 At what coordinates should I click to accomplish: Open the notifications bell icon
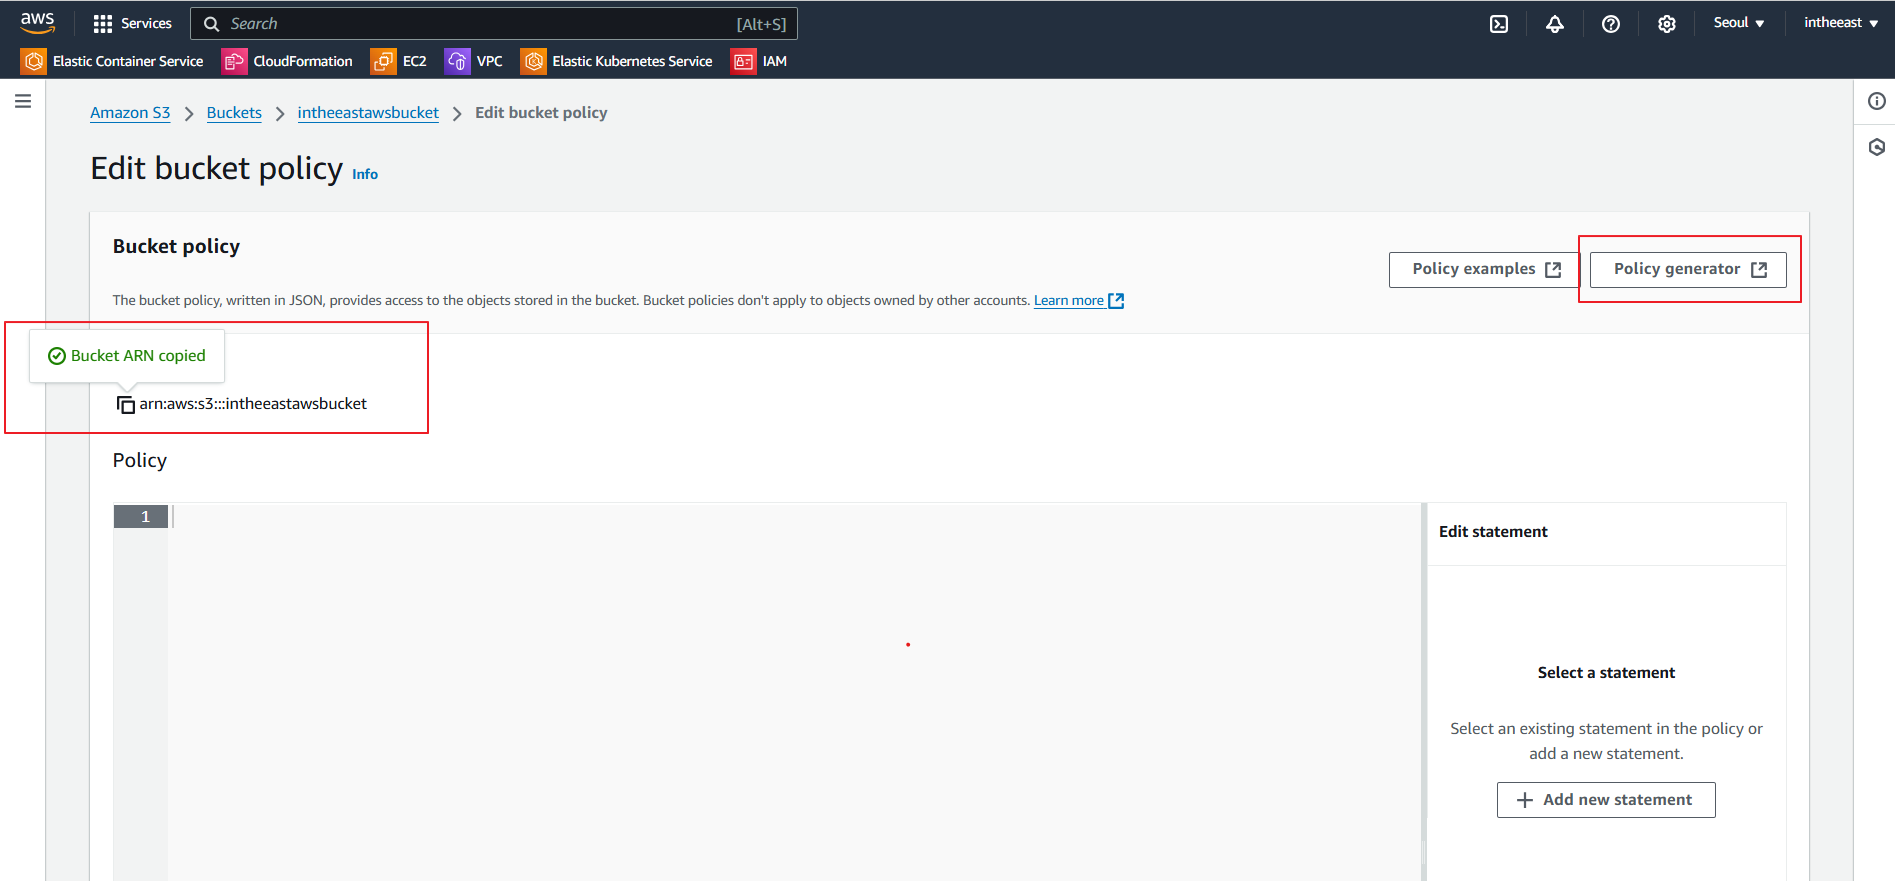pyautogui.click(x=1555, y=24)
